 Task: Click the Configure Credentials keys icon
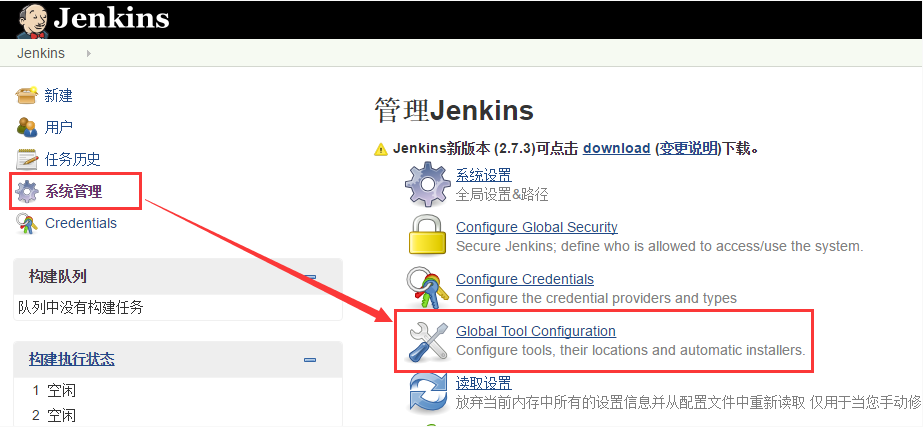pos(427,288)
